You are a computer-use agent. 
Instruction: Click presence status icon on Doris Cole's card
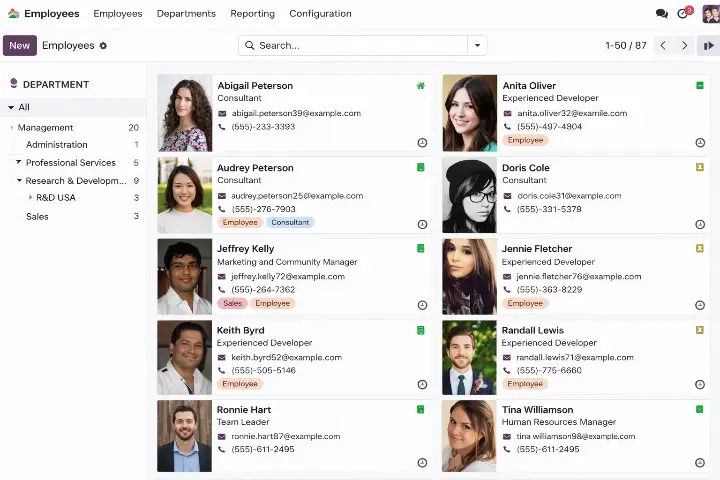700,167
